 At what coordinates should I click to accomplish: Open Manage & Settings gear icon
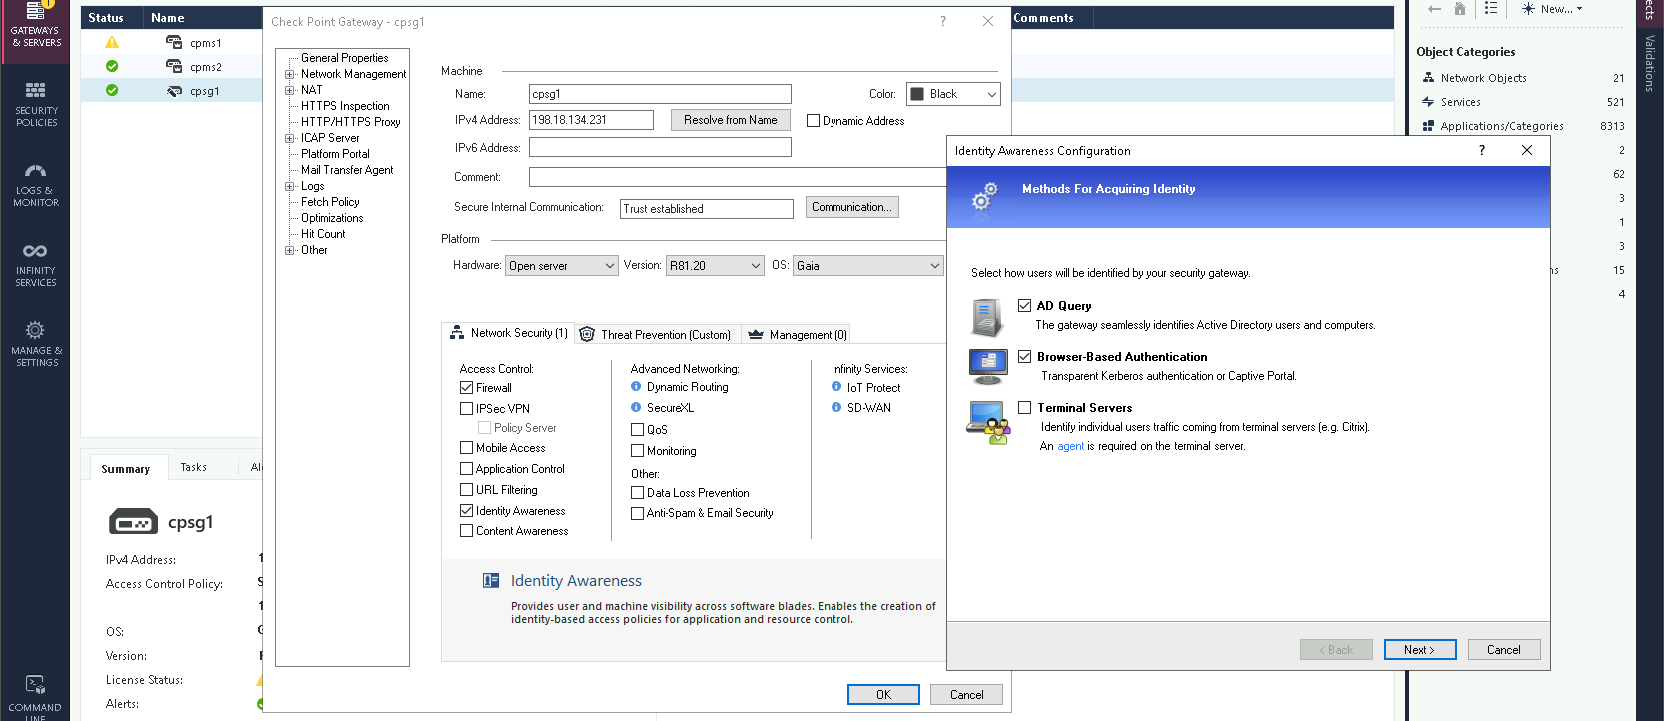pos(36,343)
